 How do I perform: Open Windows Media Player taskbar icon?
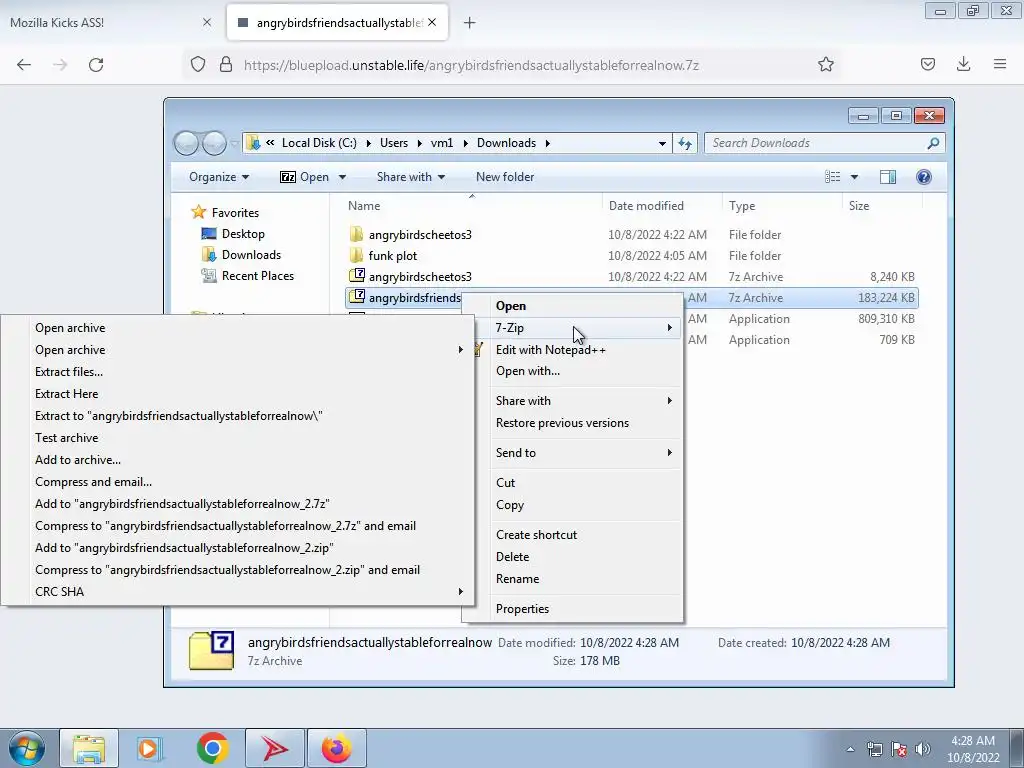(x=150, y=748)
